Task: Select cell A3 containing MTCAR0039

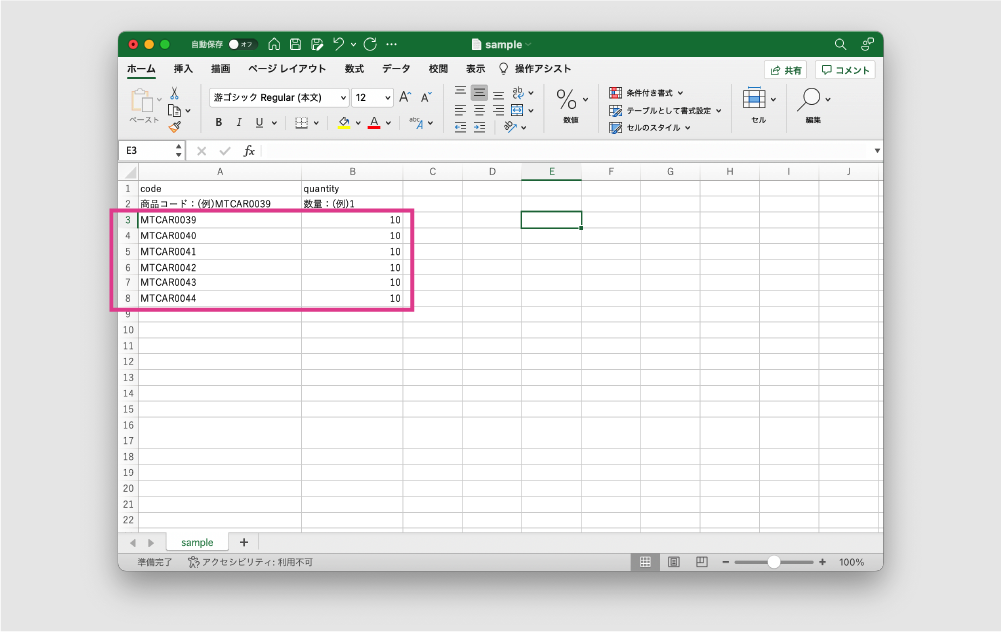Action: (219, 220)
